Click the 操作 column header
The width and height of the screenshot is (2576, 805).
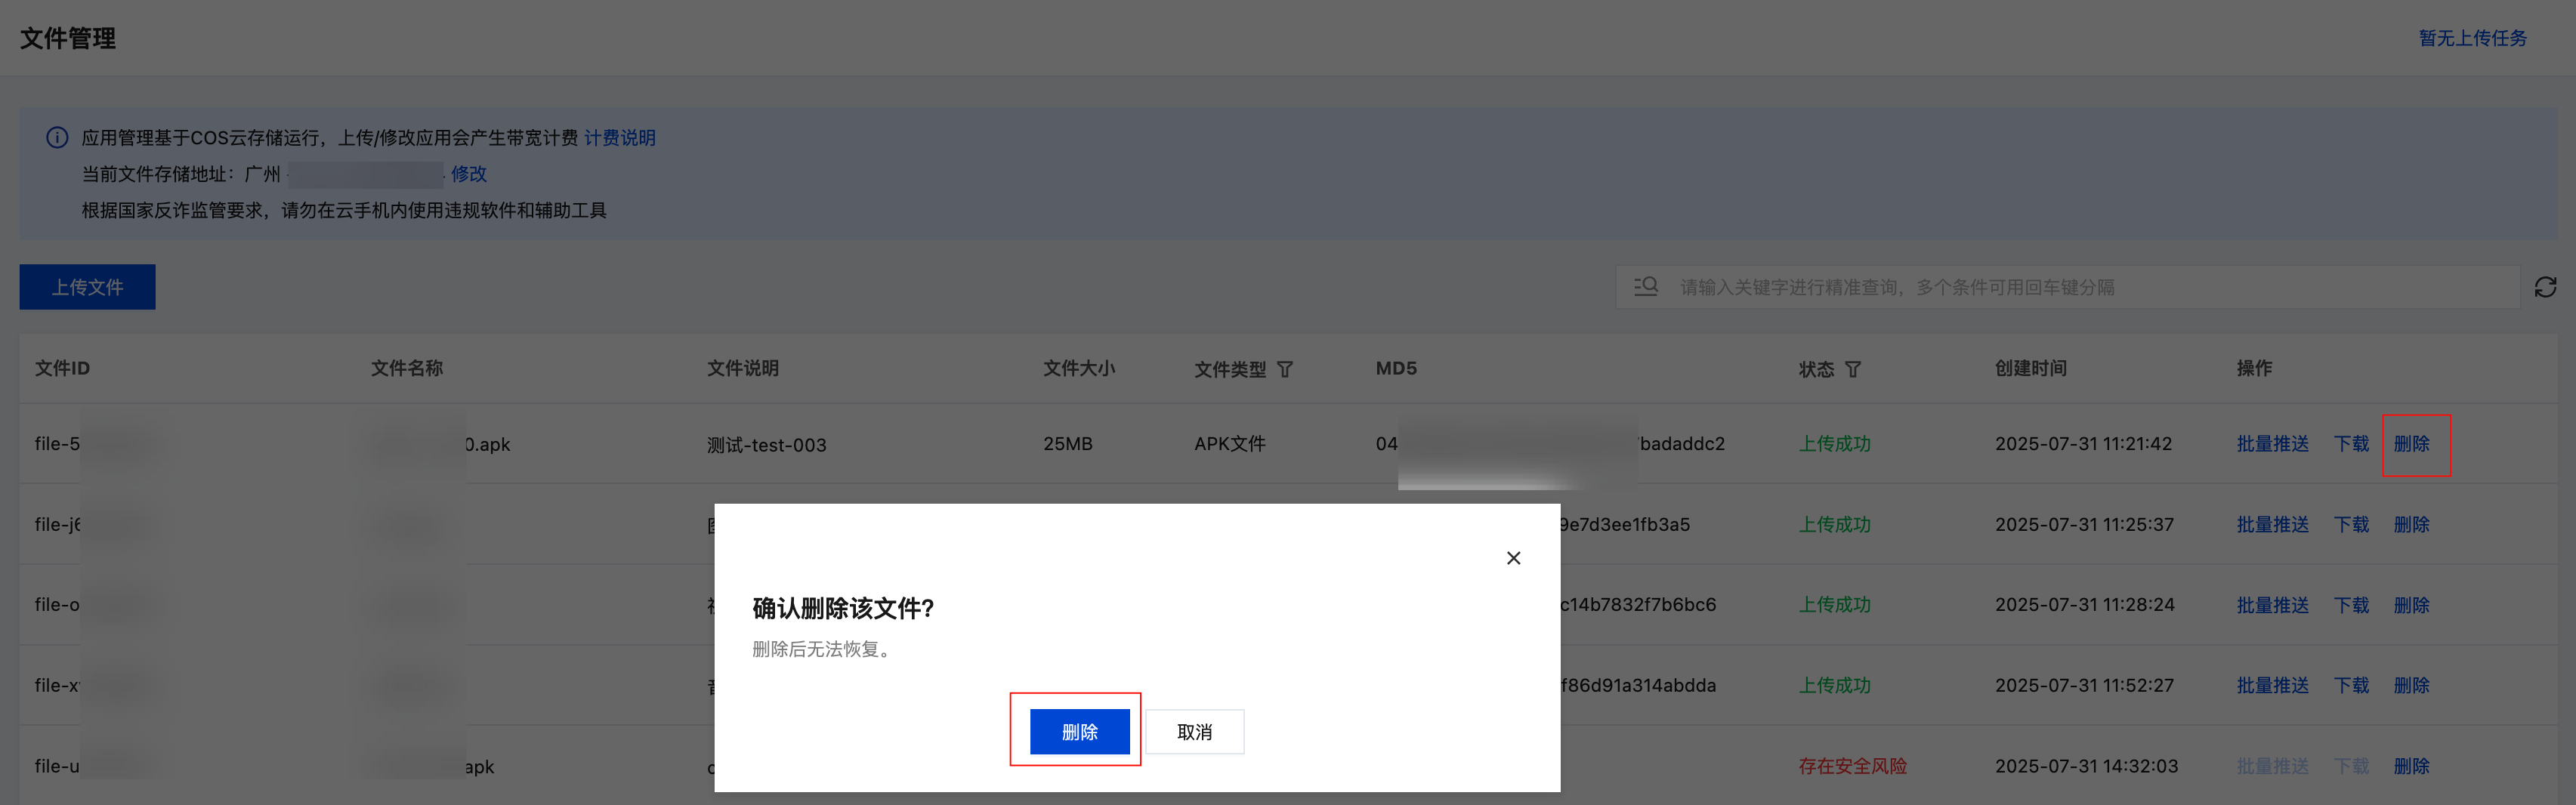(2254, 369)
